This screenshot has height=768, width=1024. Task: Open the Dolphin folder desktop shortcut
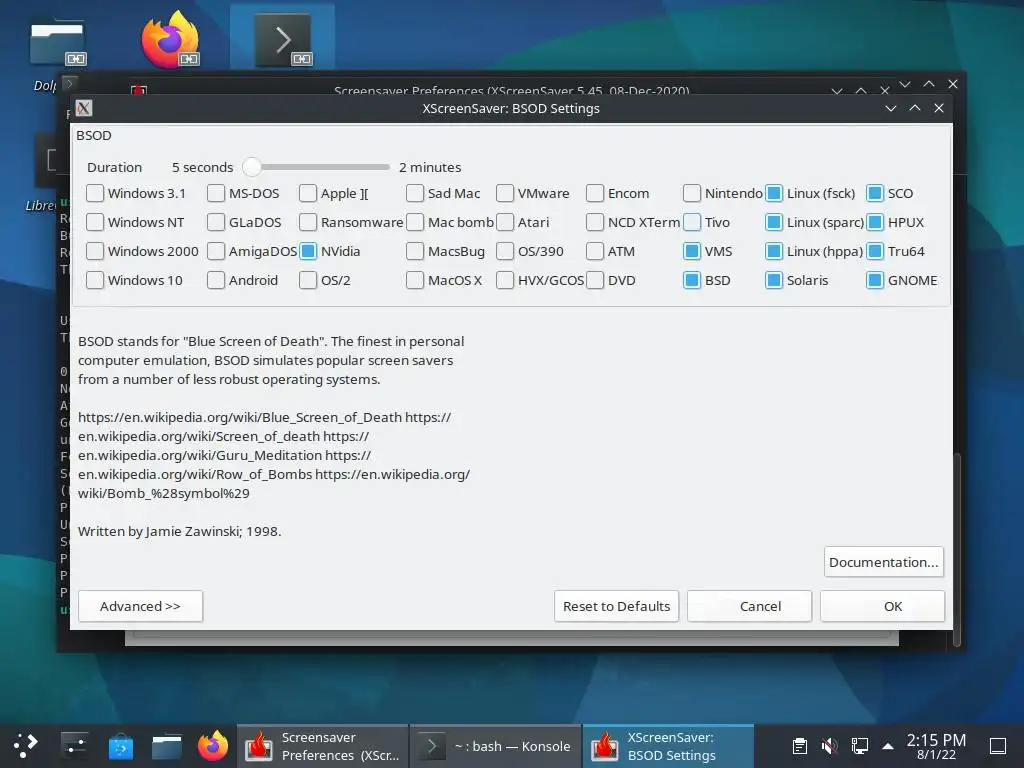point(57,43)
